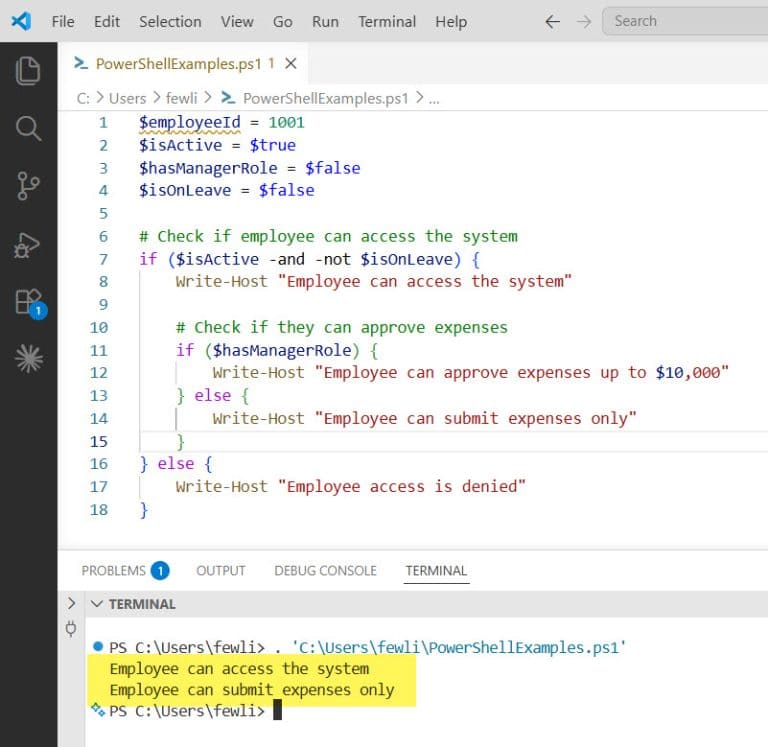Expand the side arrow left of TERMINAL header

pos(72,603)
